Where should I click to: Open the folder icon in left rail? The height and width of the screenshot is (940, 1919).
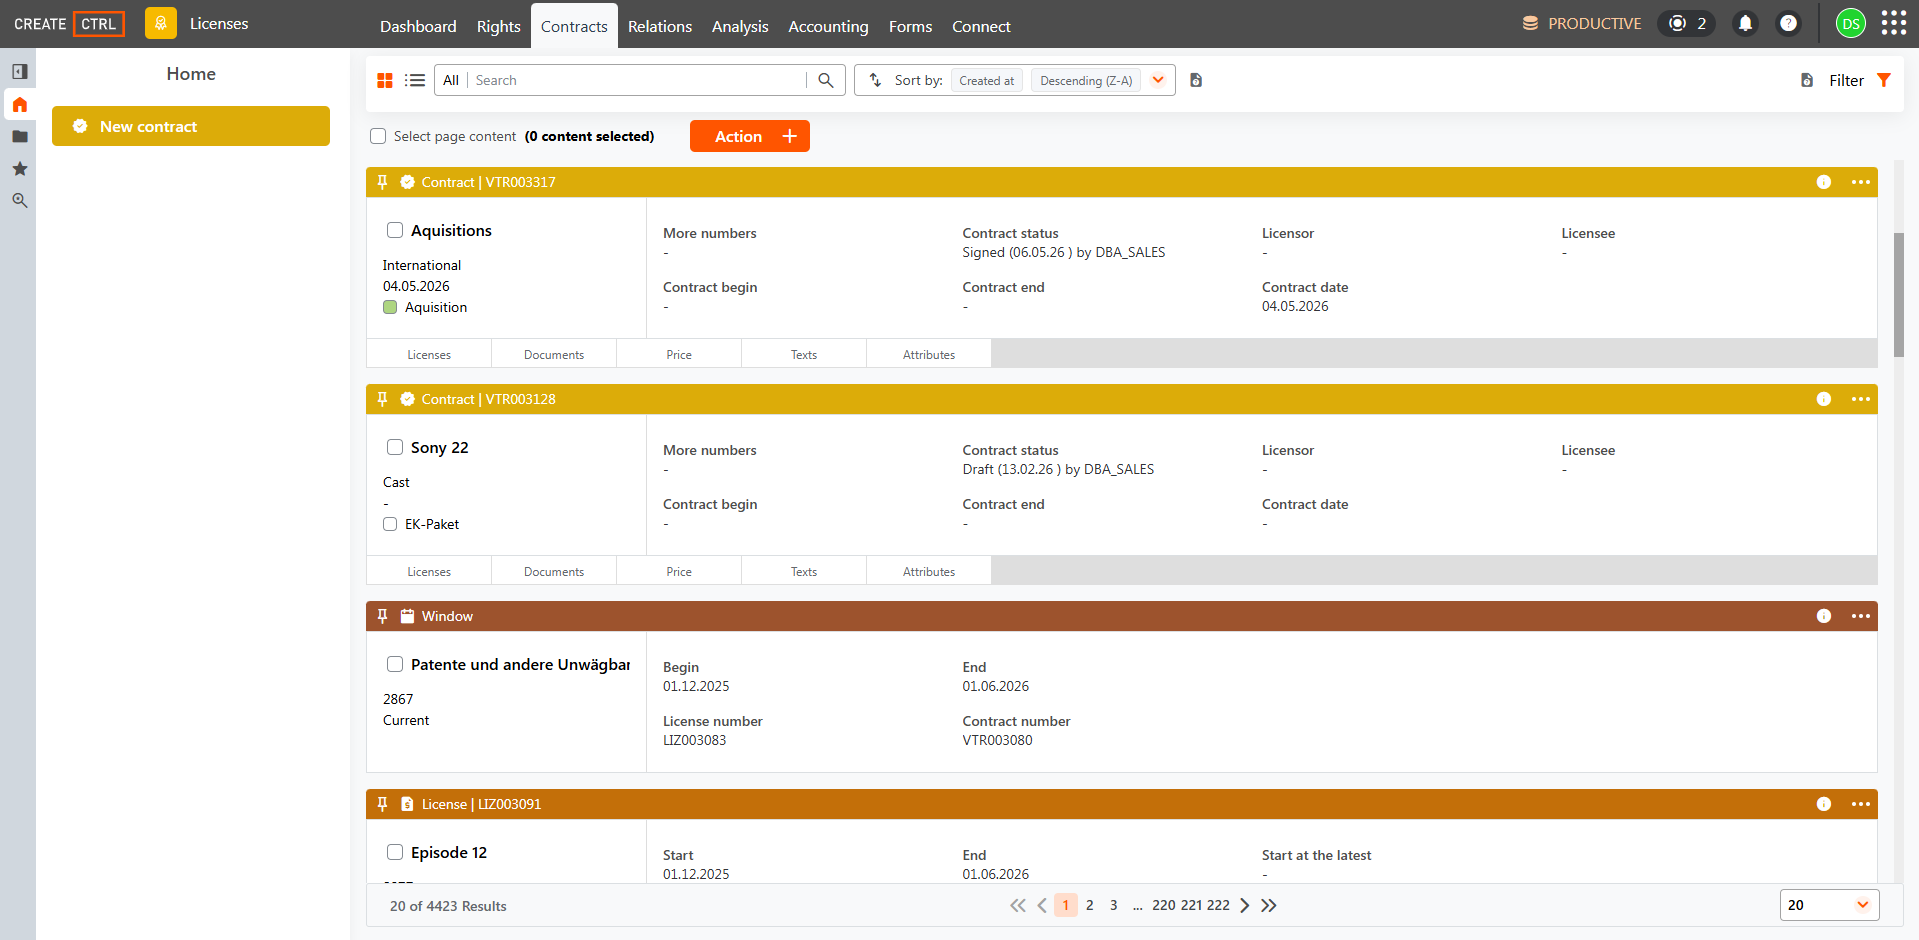pos(19,136)
